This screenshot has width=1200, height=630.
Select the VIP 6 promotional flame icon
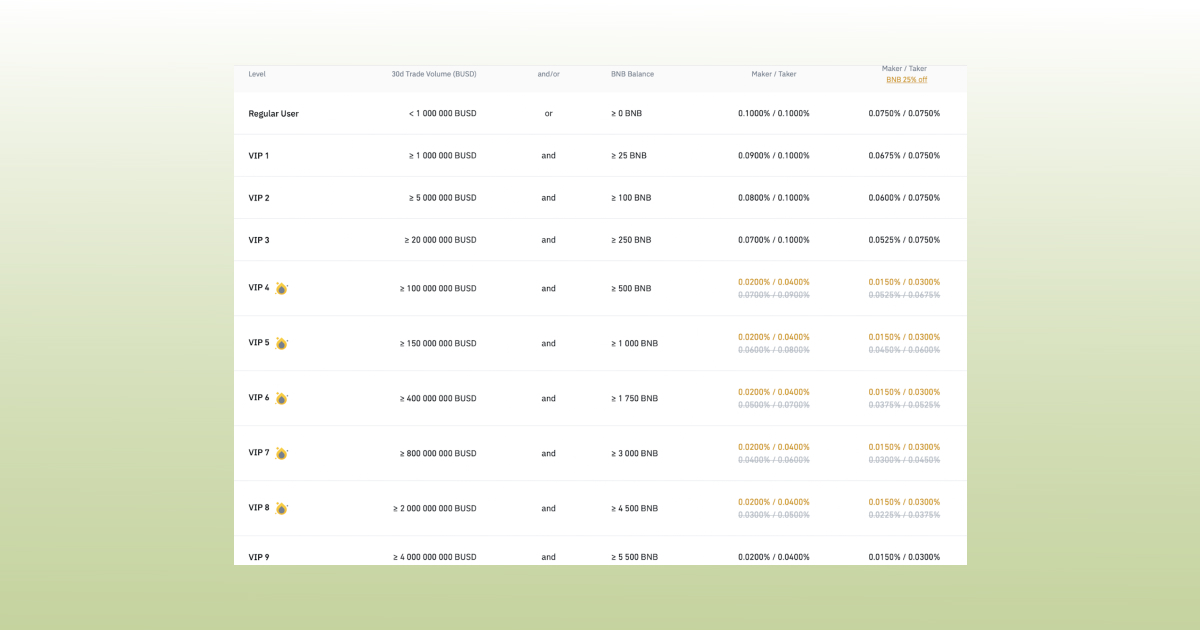tap(281, 398)
